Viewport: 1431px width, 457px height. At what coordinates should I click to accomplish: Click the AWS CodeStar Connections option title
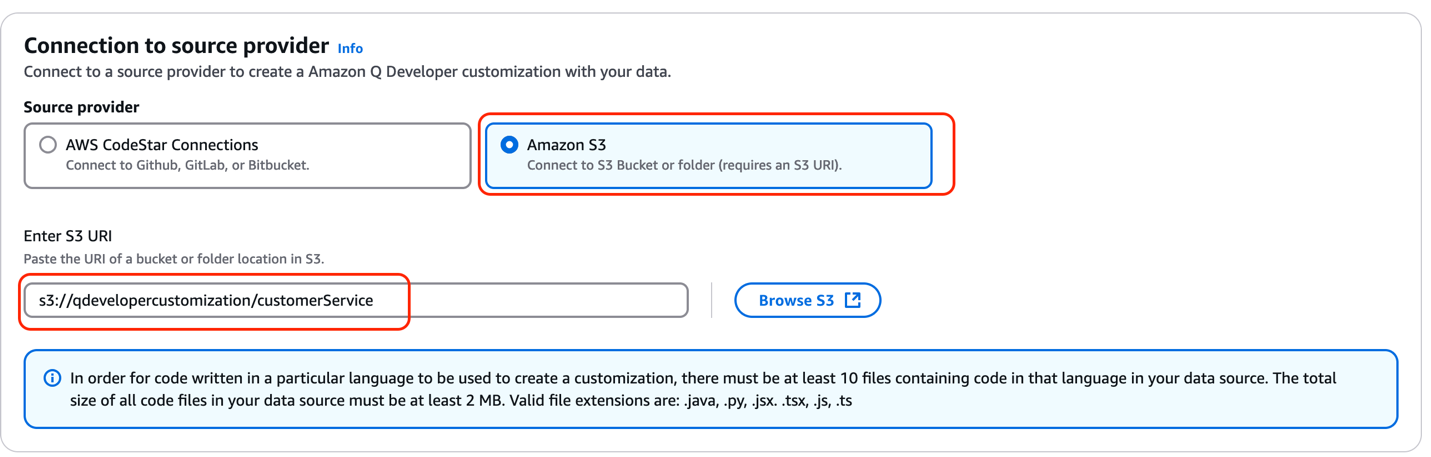click(x=162, y=145)
